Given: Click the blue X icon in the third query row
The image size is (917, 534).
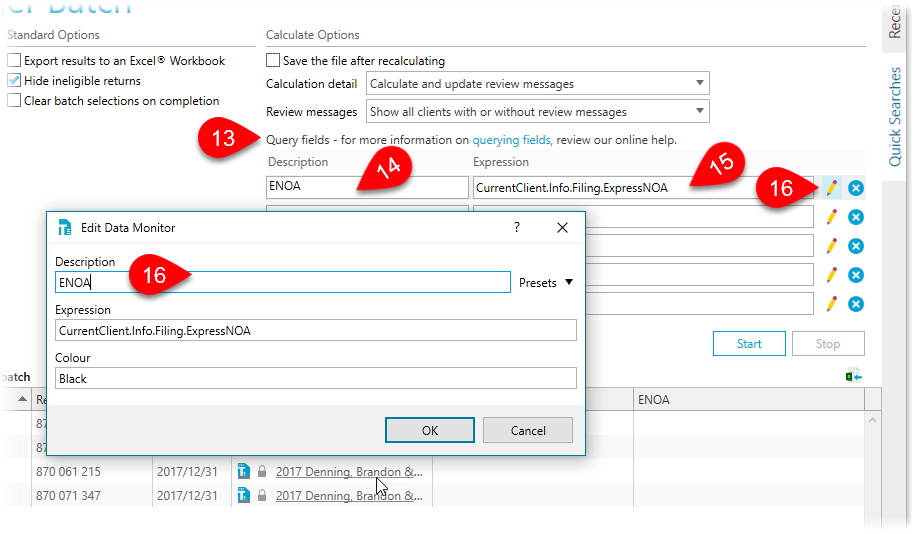Looking at the screenshot, I should tap(856, 246).
